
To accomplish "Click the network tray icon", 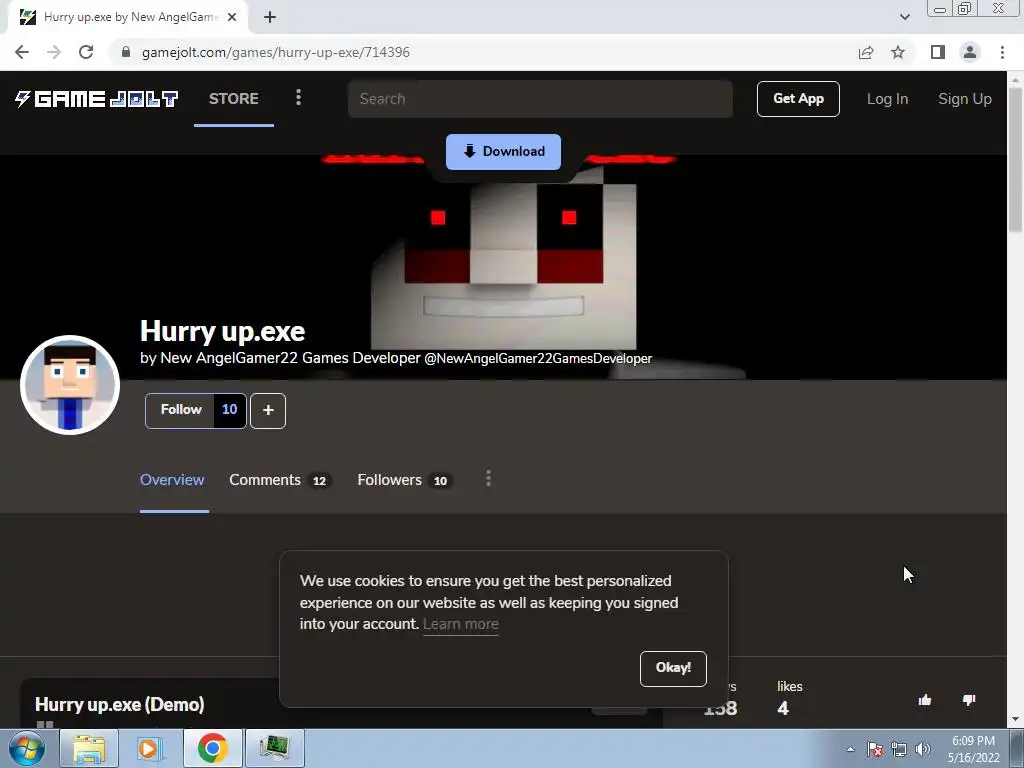I will pyautogui.click(x=899, y=749).
